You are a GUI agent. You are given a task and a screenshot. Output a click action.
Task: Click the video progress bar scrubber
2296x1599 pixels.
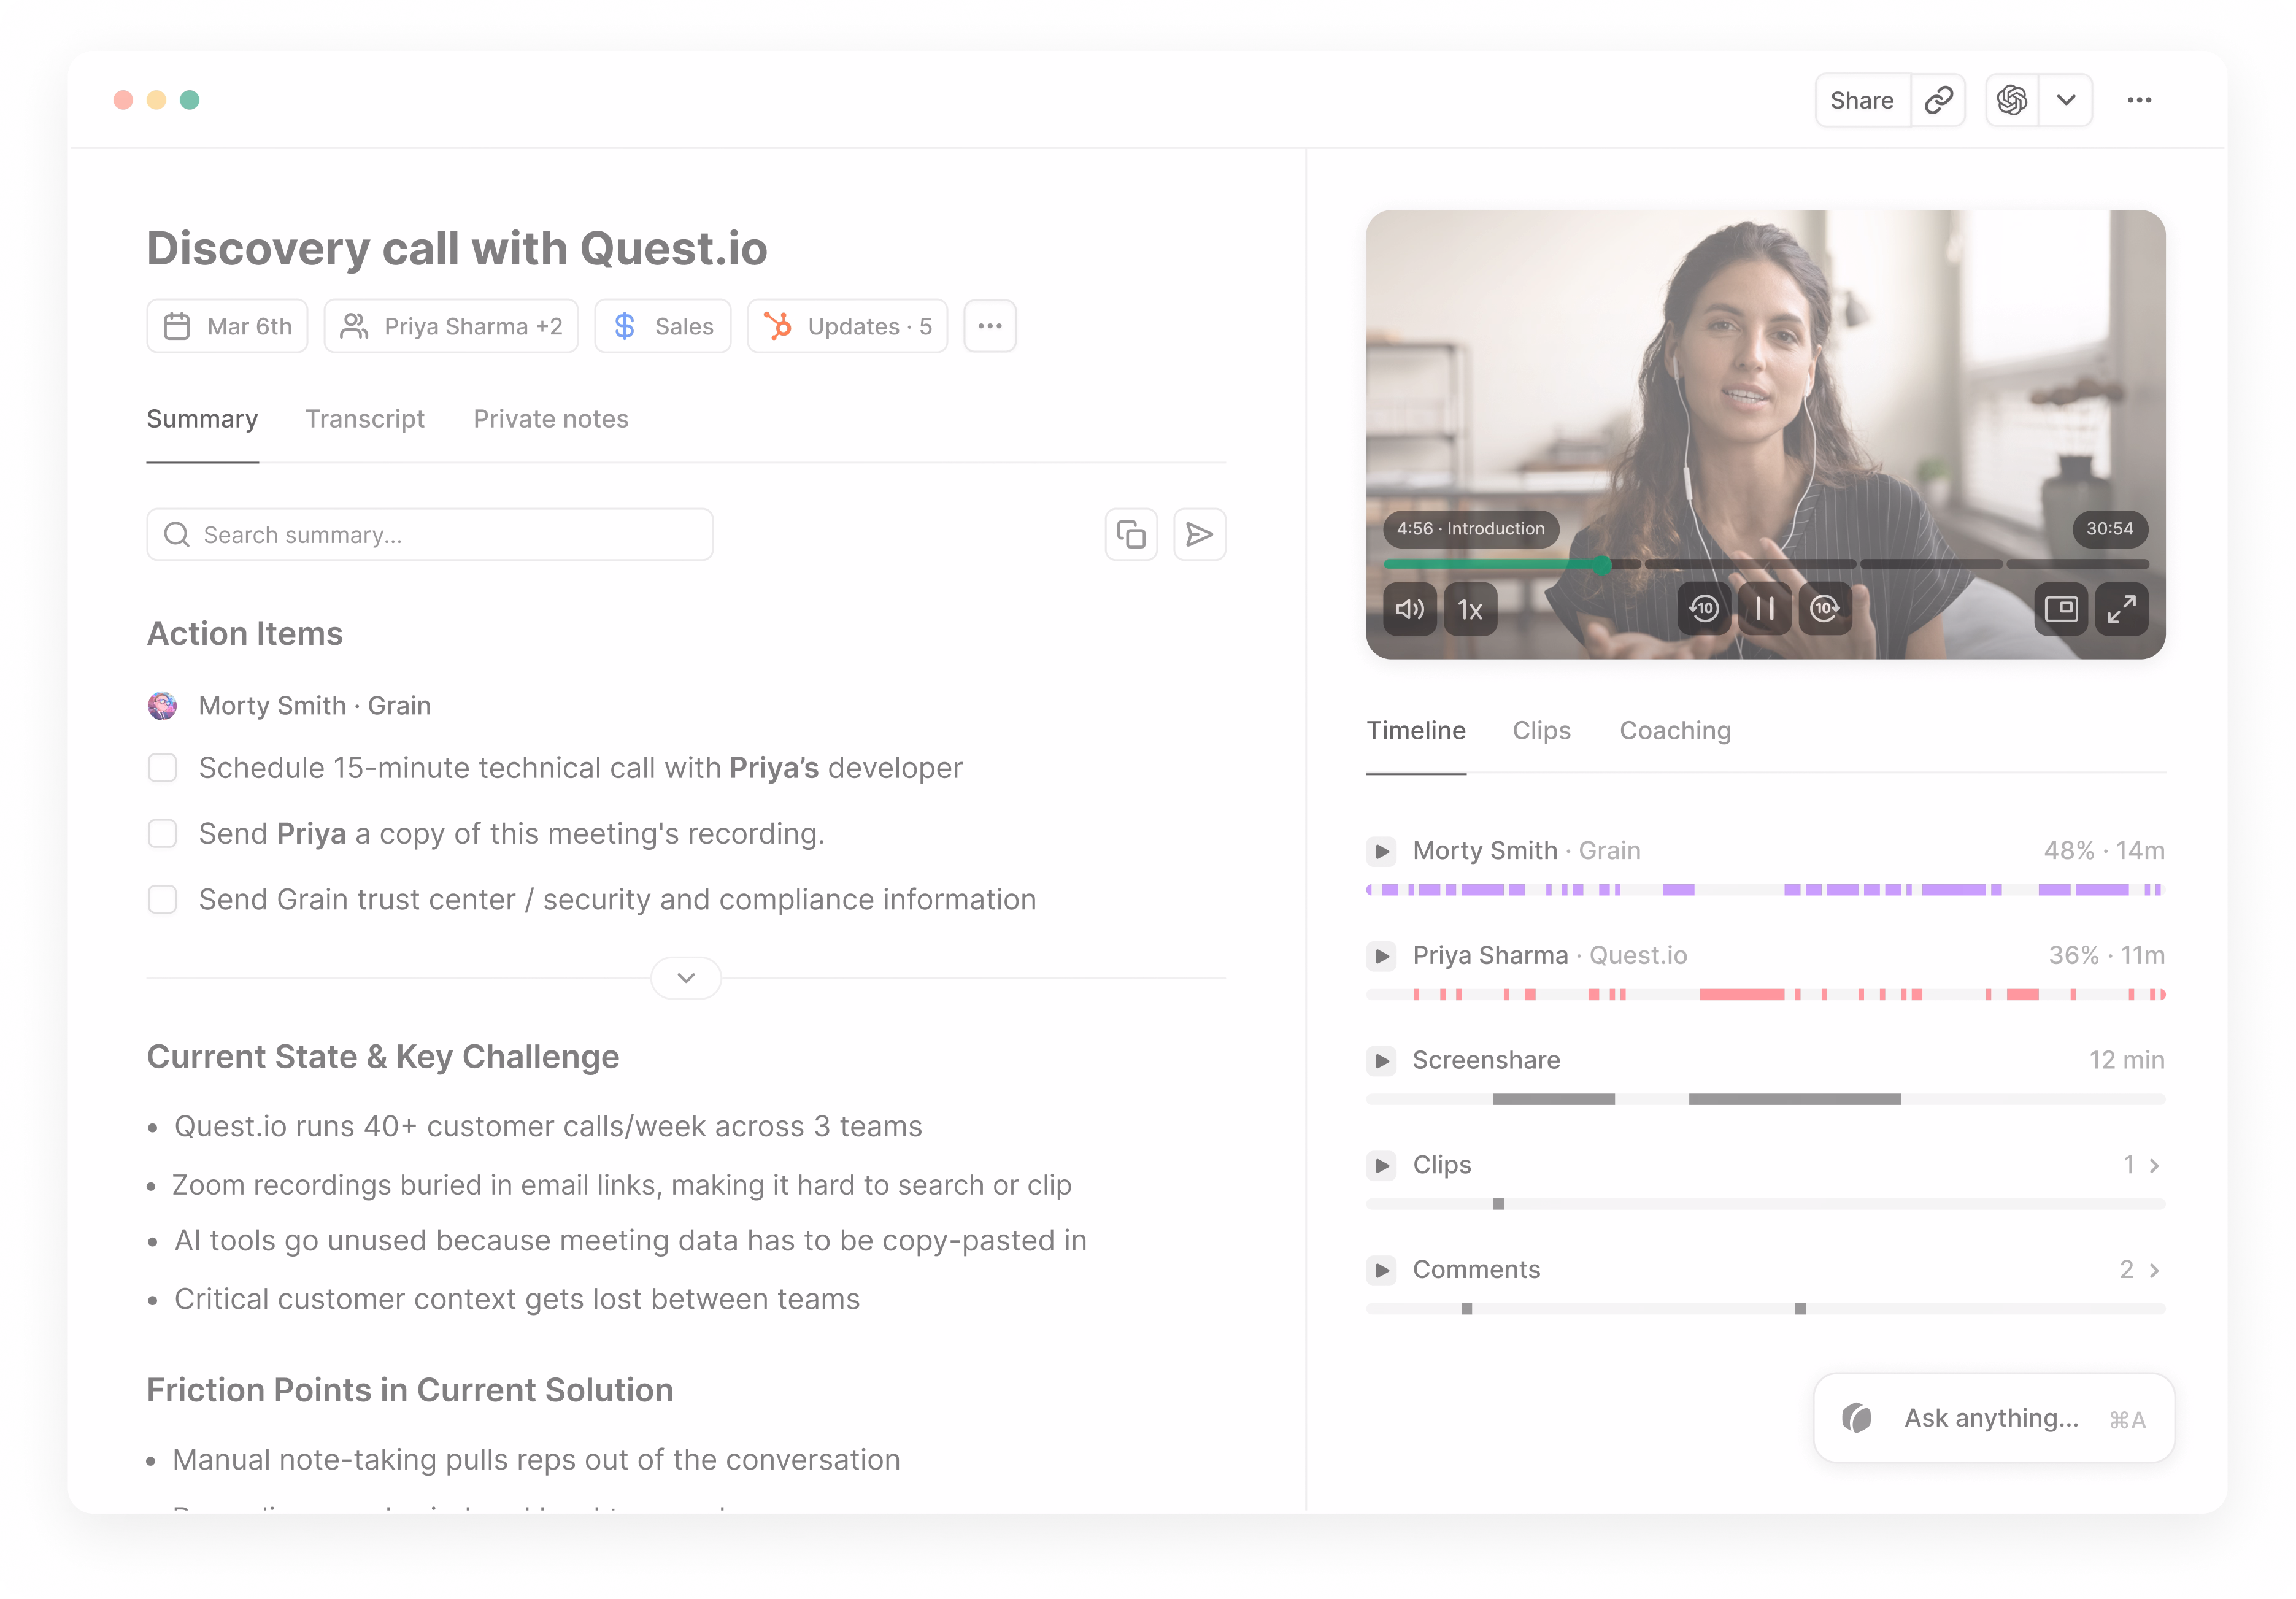(1602, 565)
